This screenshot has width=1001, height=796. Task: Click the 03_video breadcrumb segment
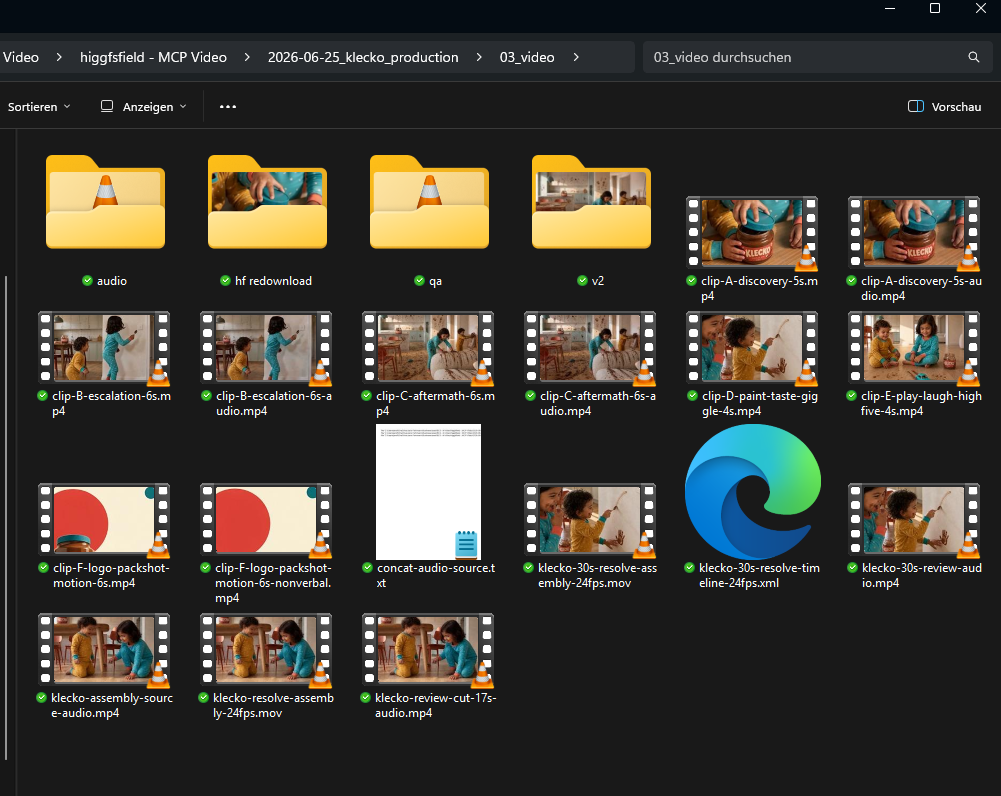click(527, 57)
